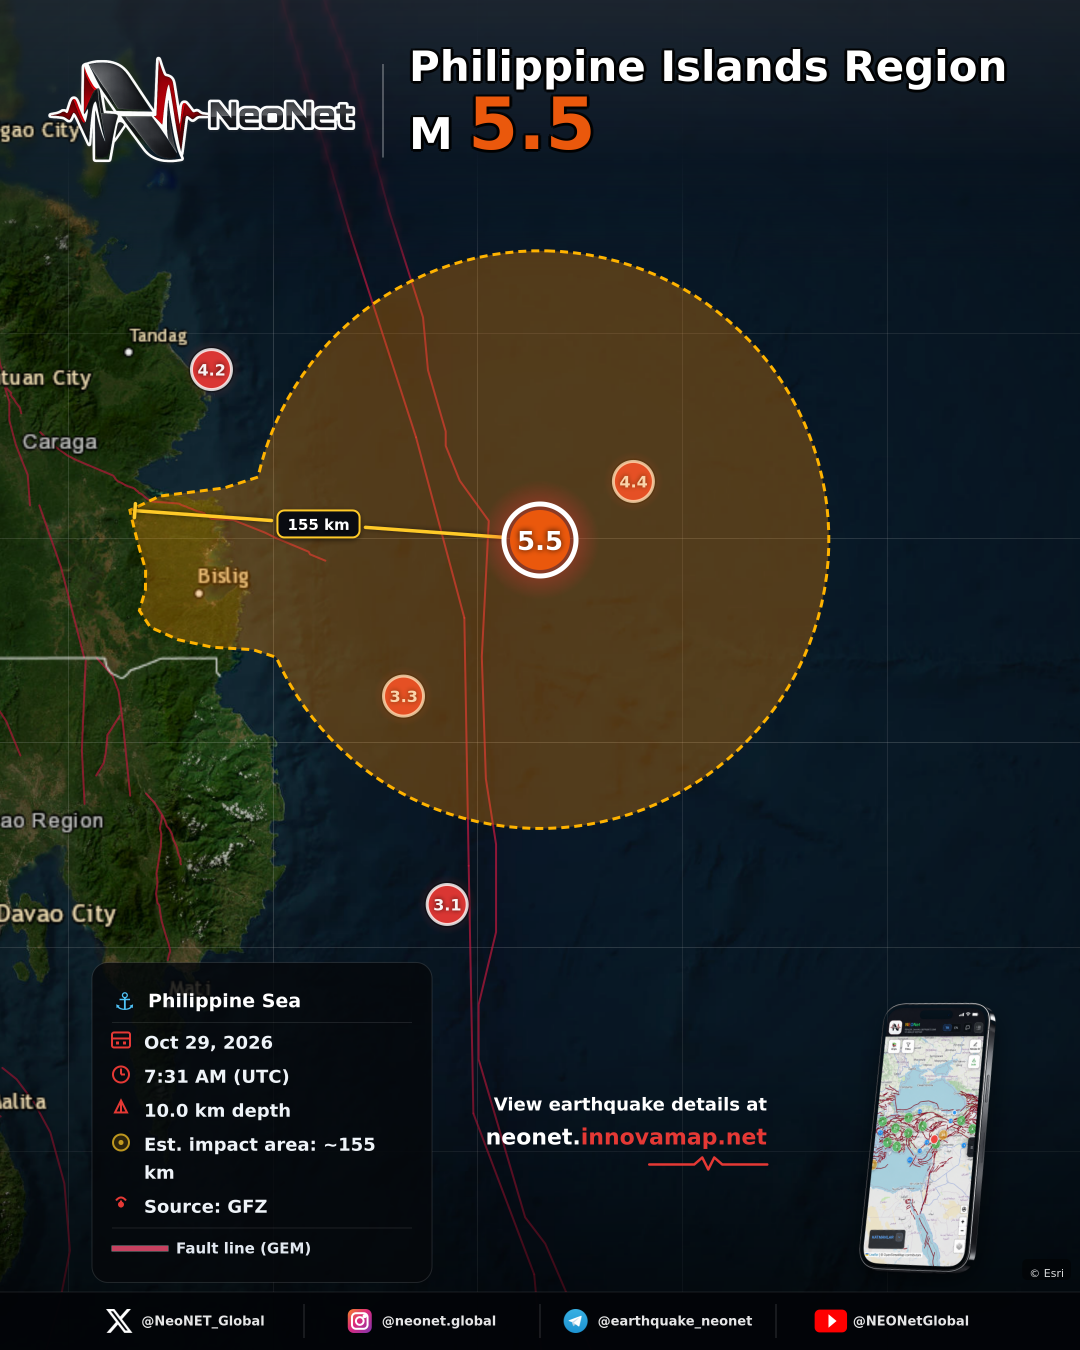Screen dimensions: 1080x1350
Task: Click the depth warning triangle icon
Action: tap(121, 1108)
